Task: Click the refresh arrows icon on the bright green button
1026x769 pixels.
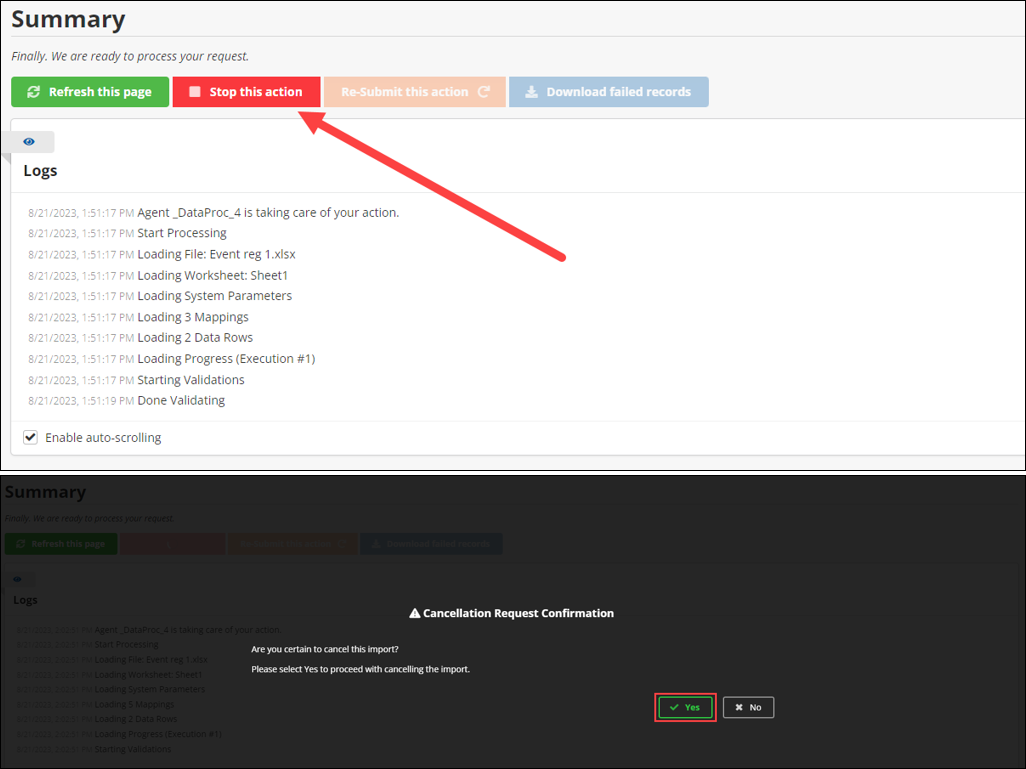Action: point(34,92)
